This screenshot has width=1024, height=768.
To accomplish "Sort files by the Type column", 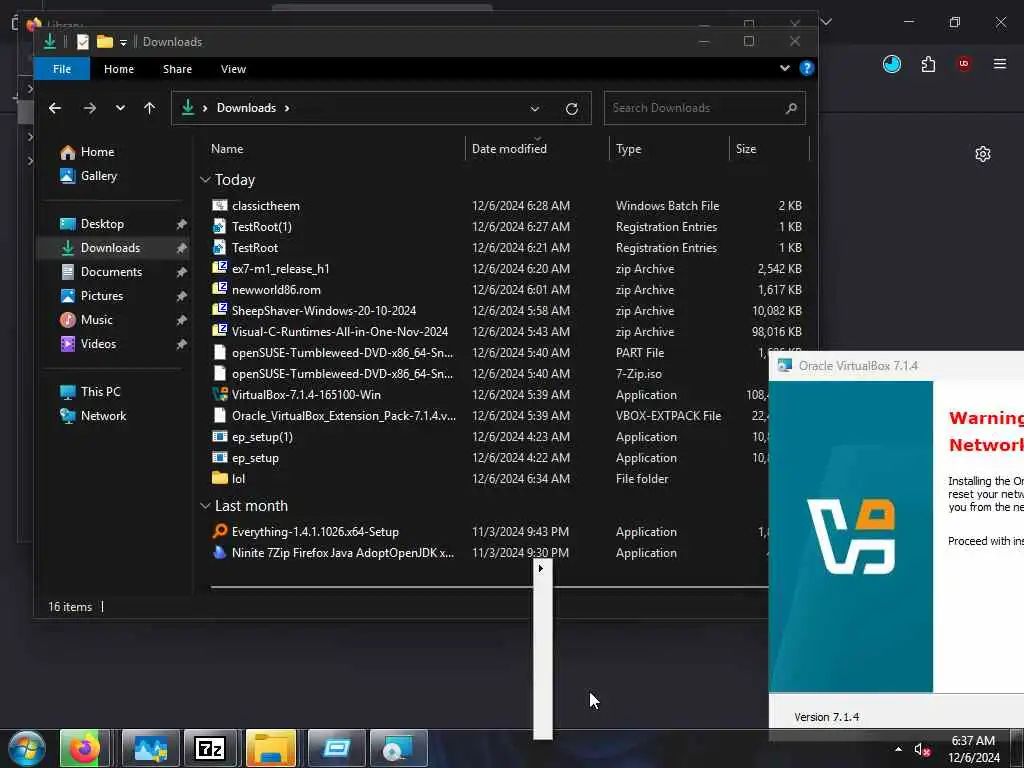I will [x=628, y=149].
